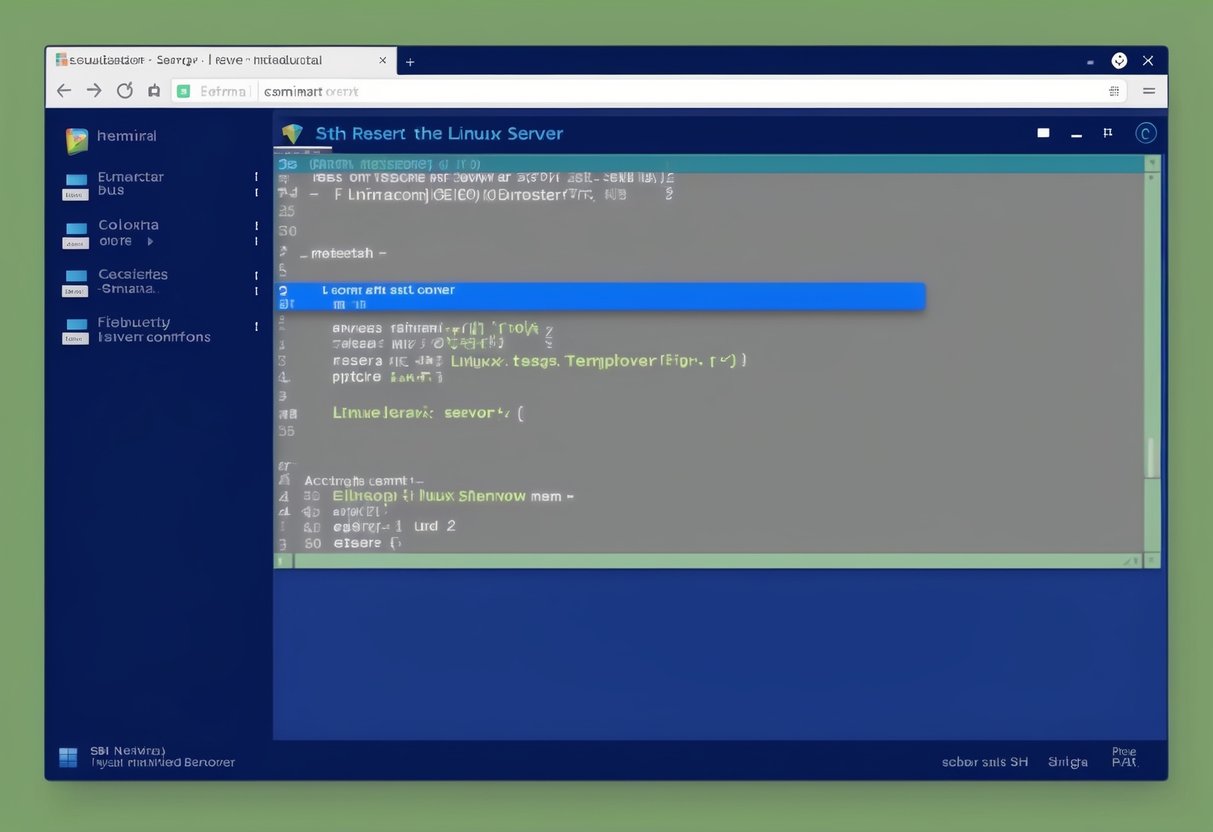Open the home page using the home icon
The image size is (1213, 832).
tap(153, 90)
